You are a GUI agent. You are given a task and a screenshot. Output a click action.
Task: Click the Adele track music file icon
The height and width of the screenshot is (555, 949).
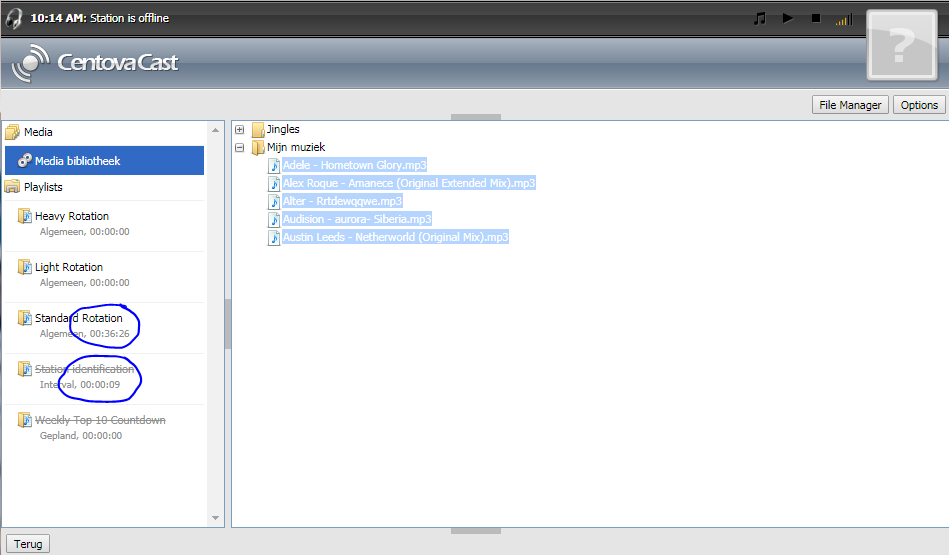click(274, 165)
